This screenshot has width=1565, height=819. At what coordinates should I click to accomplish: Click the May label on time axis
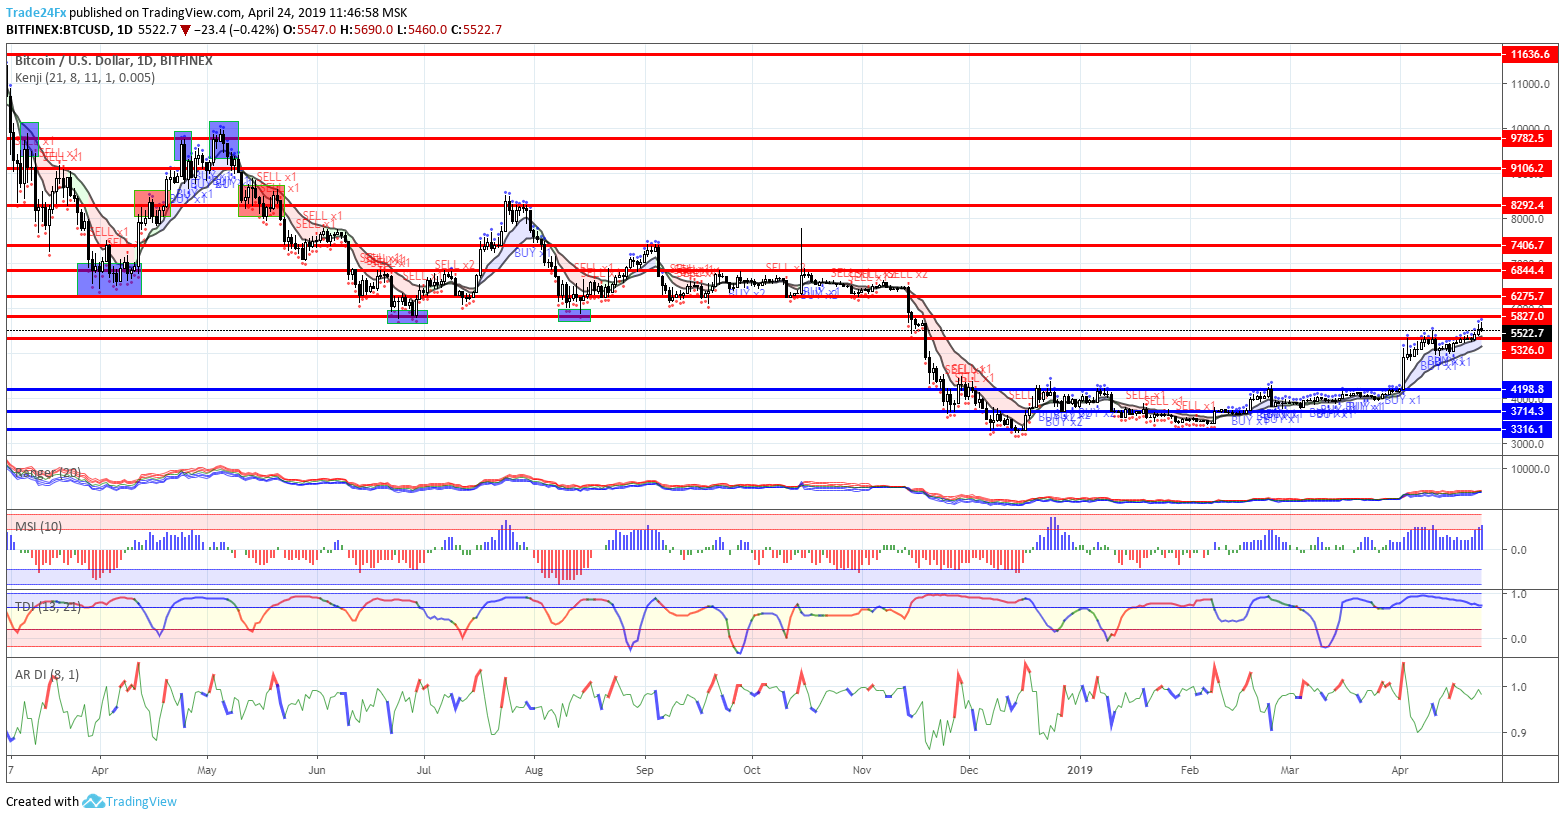coord(207,770)
